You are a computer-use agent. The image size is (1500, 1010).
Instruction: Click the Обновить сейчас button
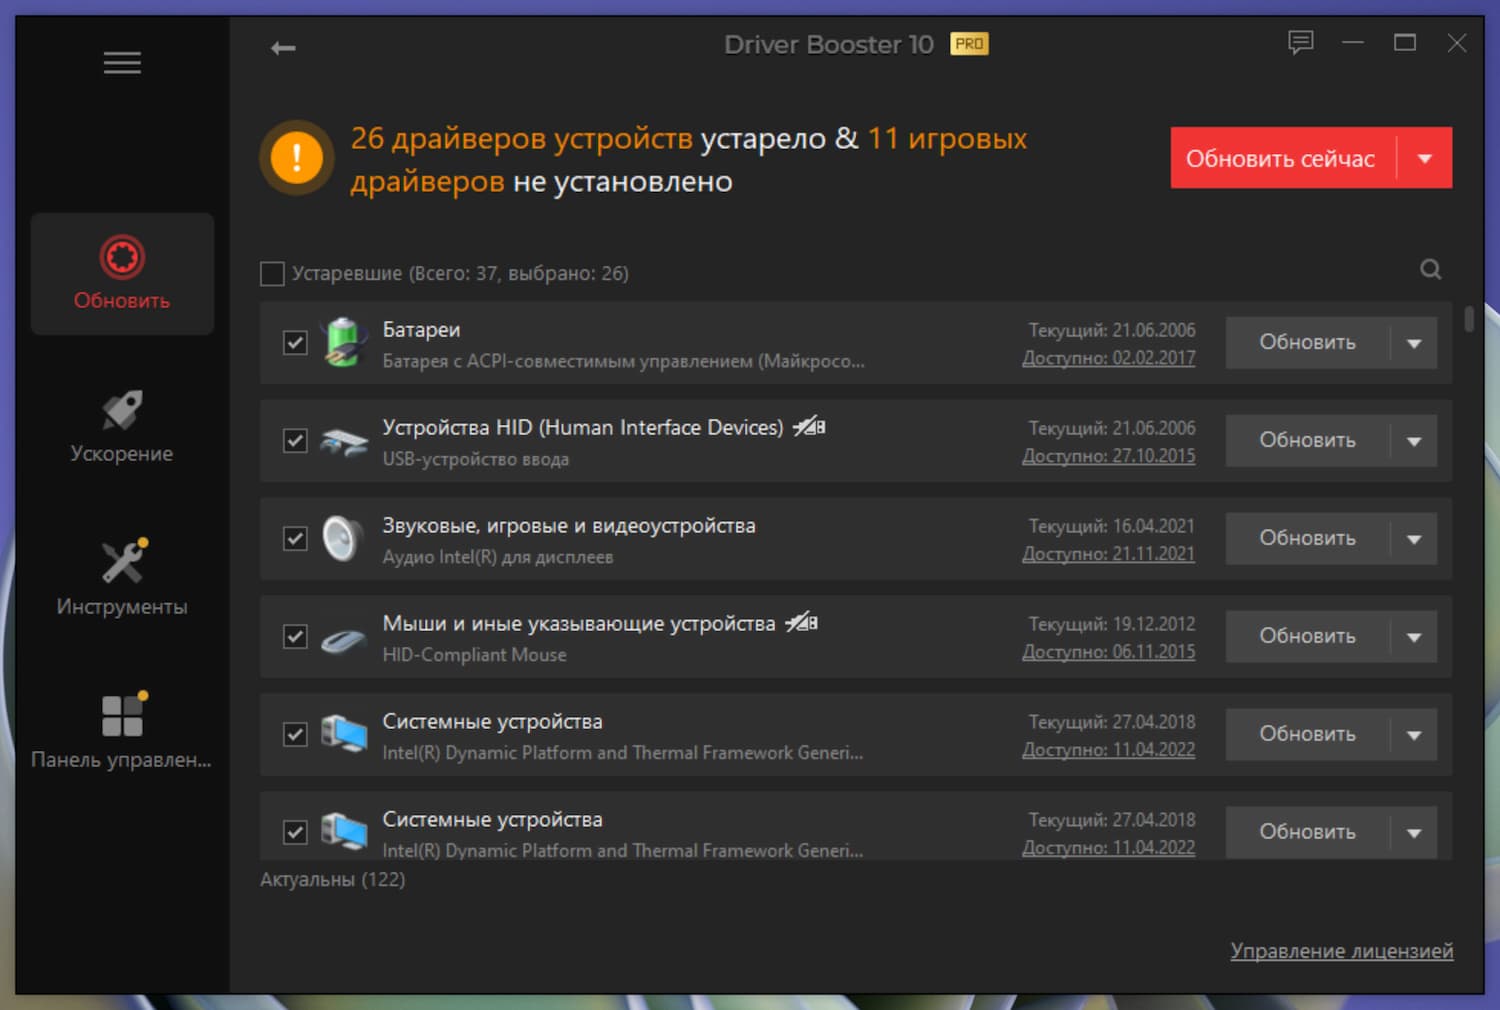tap(1280, 158)
